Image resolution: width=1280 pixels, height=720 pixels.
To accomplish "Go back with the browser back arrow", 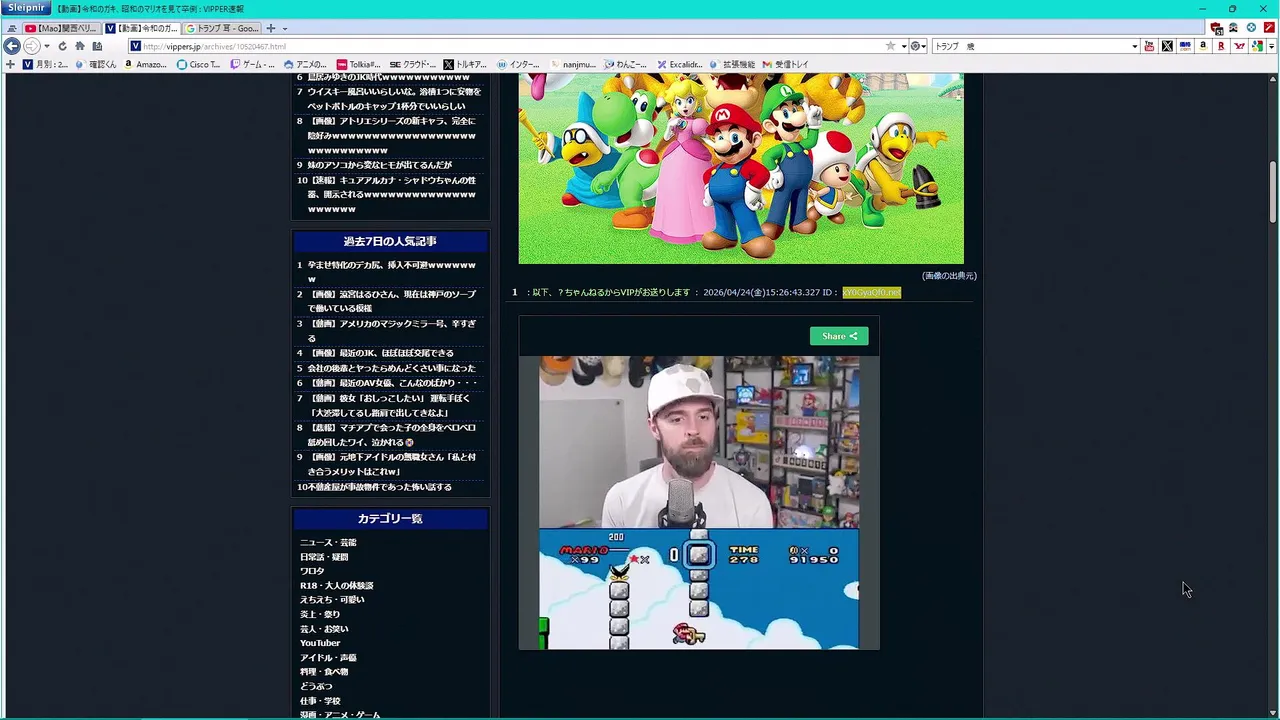I will point(12,46).
